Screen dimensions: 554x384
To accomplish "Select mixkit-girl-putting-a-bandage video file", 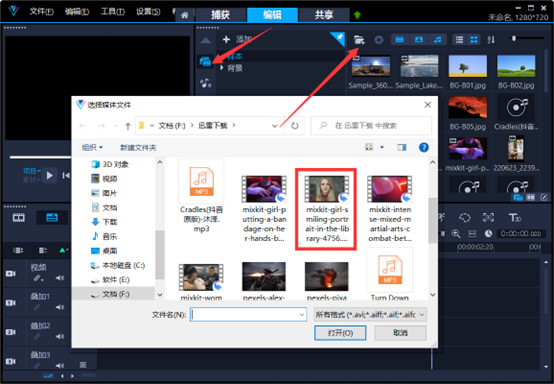I will pos(264,208).
